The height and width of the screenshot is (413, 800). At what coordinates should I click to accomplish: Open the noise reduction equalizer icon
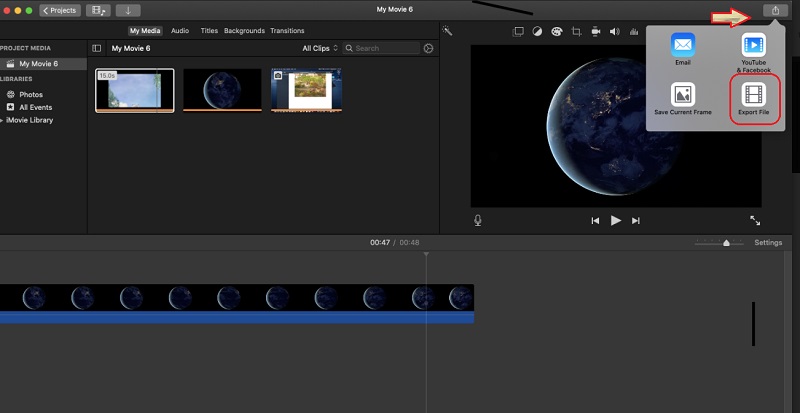click(x=634, y=32)
